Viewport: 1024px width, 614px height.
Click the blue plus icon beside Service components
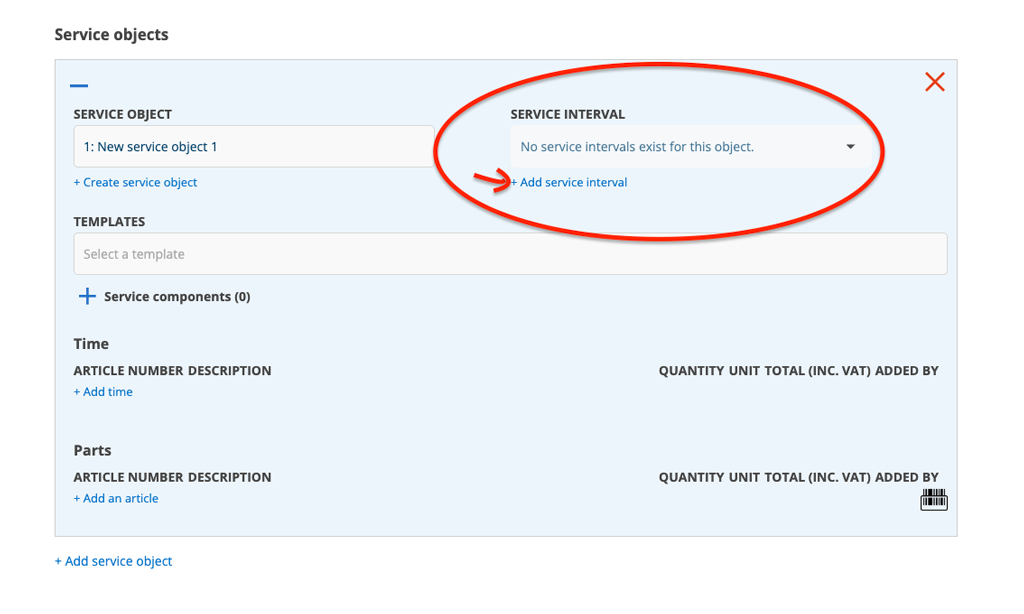coord(87,297)
